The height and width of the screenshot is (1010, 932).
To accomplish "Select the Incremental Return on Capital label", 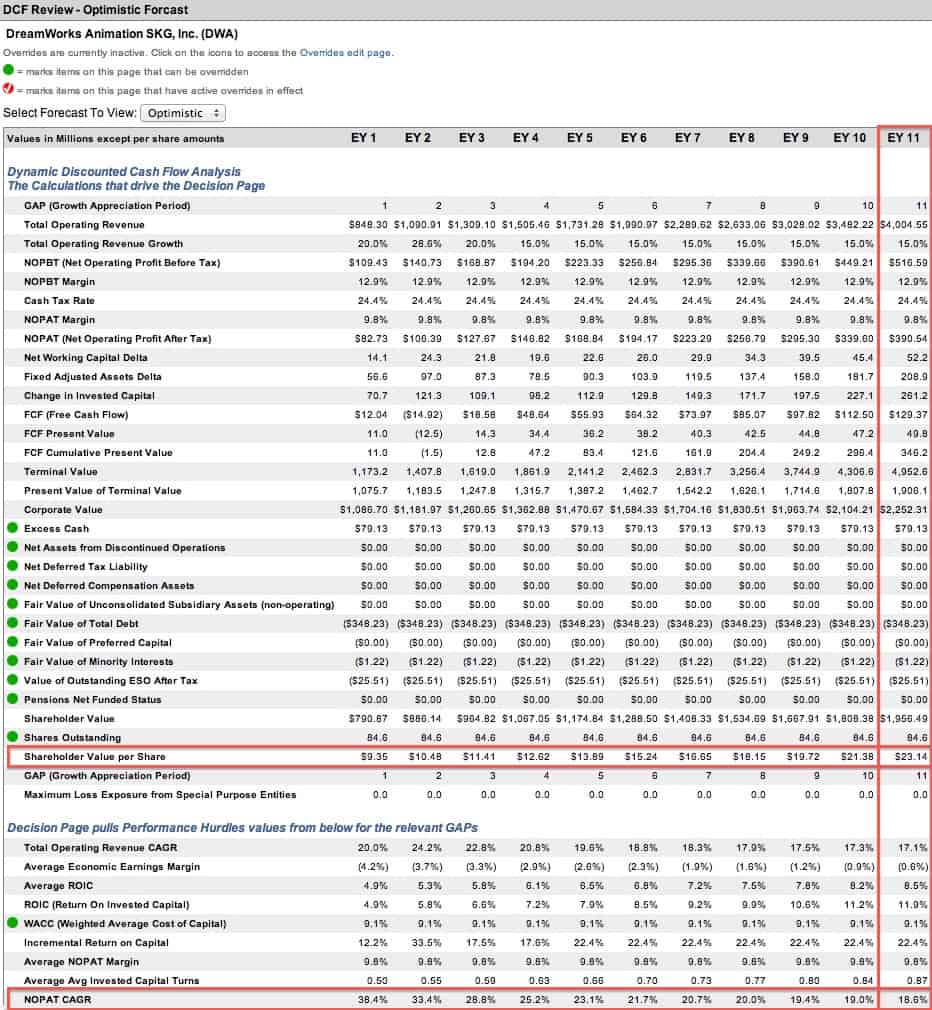I will pos(96,943).
